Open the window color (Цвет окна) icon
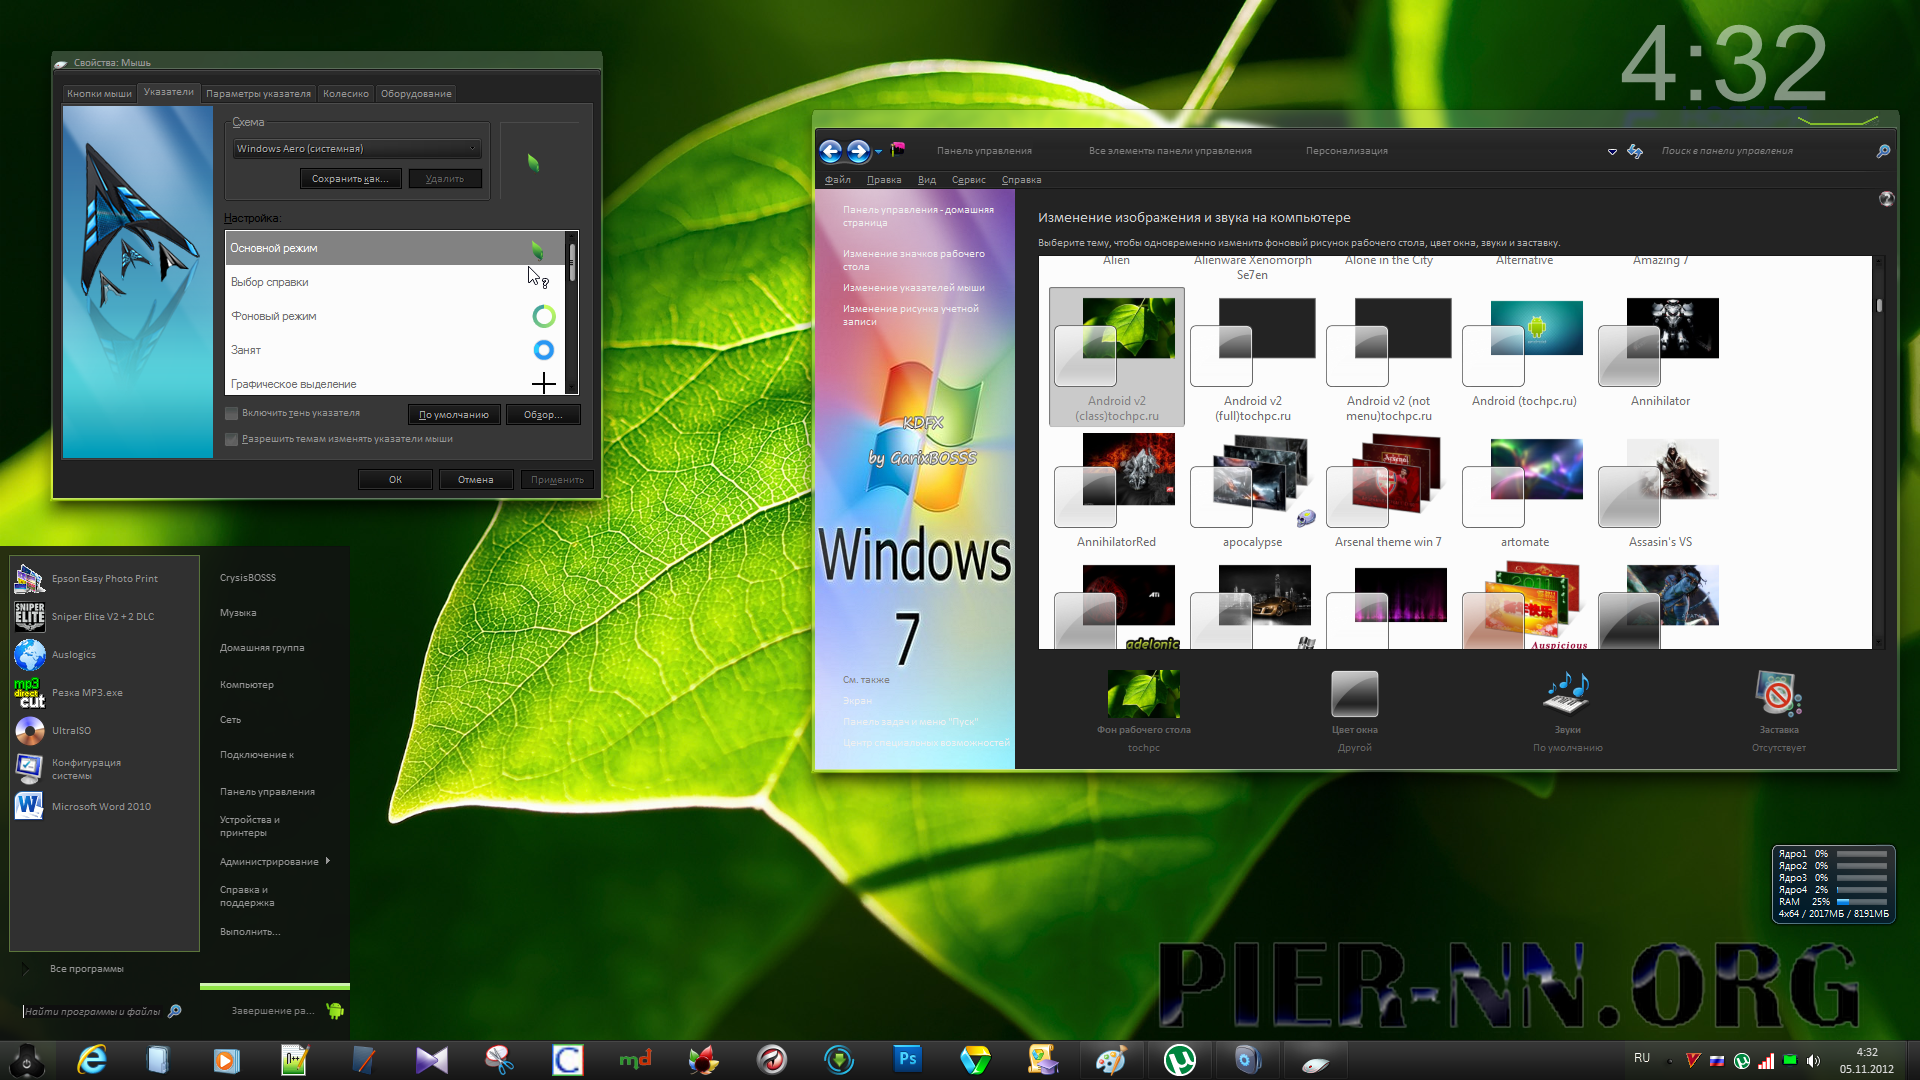Image resolution: width=1920 pixels, height=1080 pixels. click(1355, 693)
